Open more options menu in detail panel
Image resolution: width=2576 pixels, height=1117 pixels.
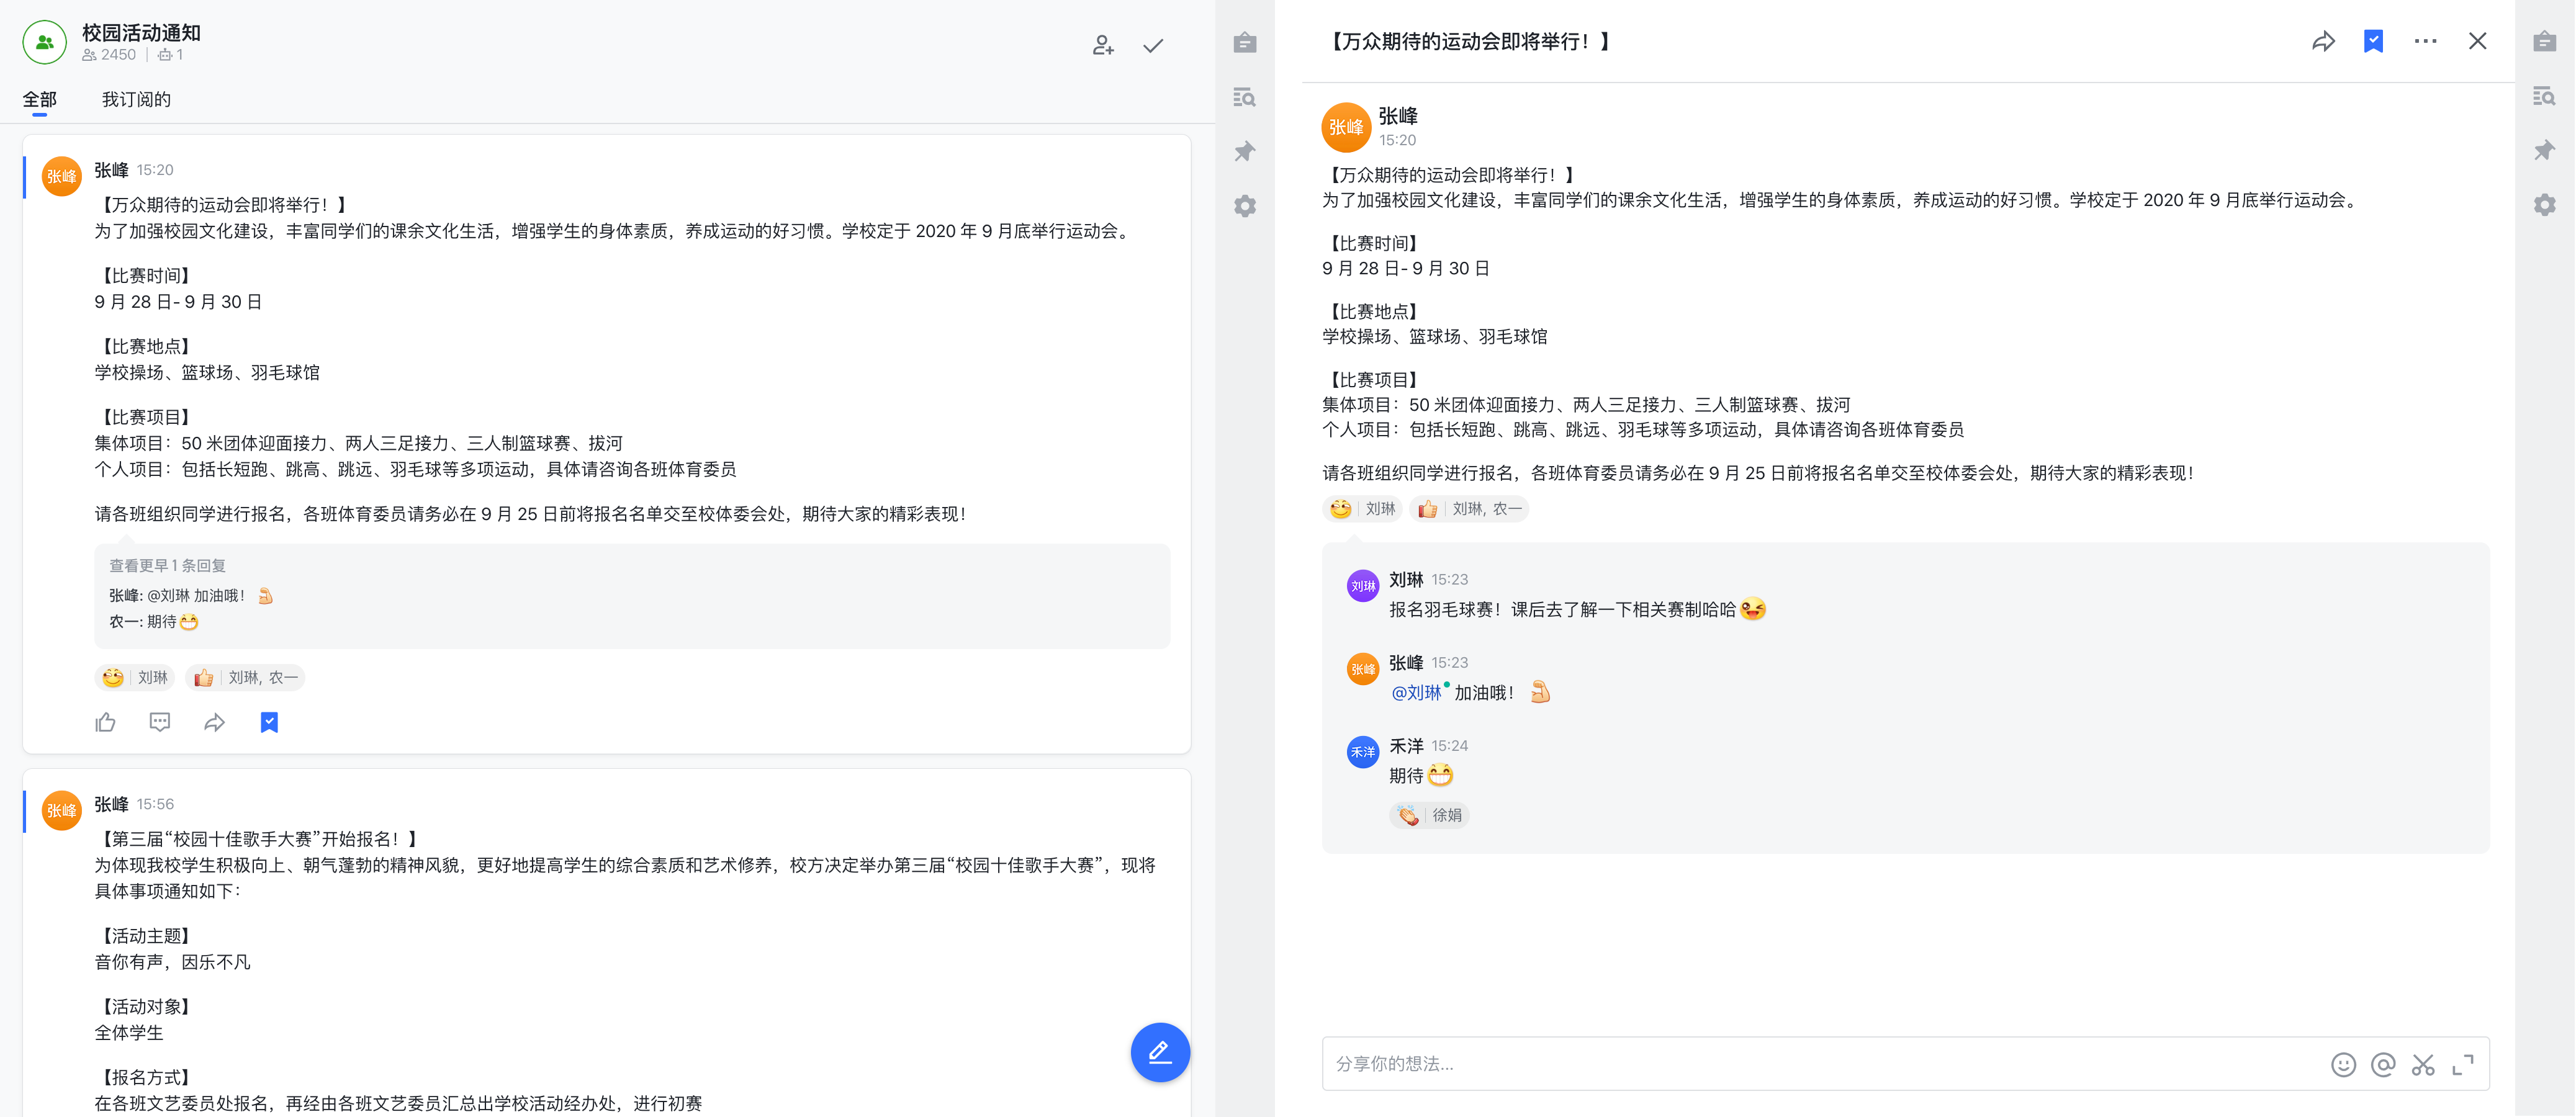coord(2425,41)
